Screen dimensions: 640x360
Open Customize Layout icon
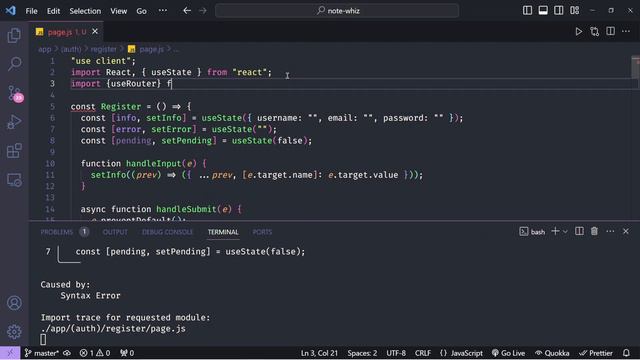[x=575, y=11]
